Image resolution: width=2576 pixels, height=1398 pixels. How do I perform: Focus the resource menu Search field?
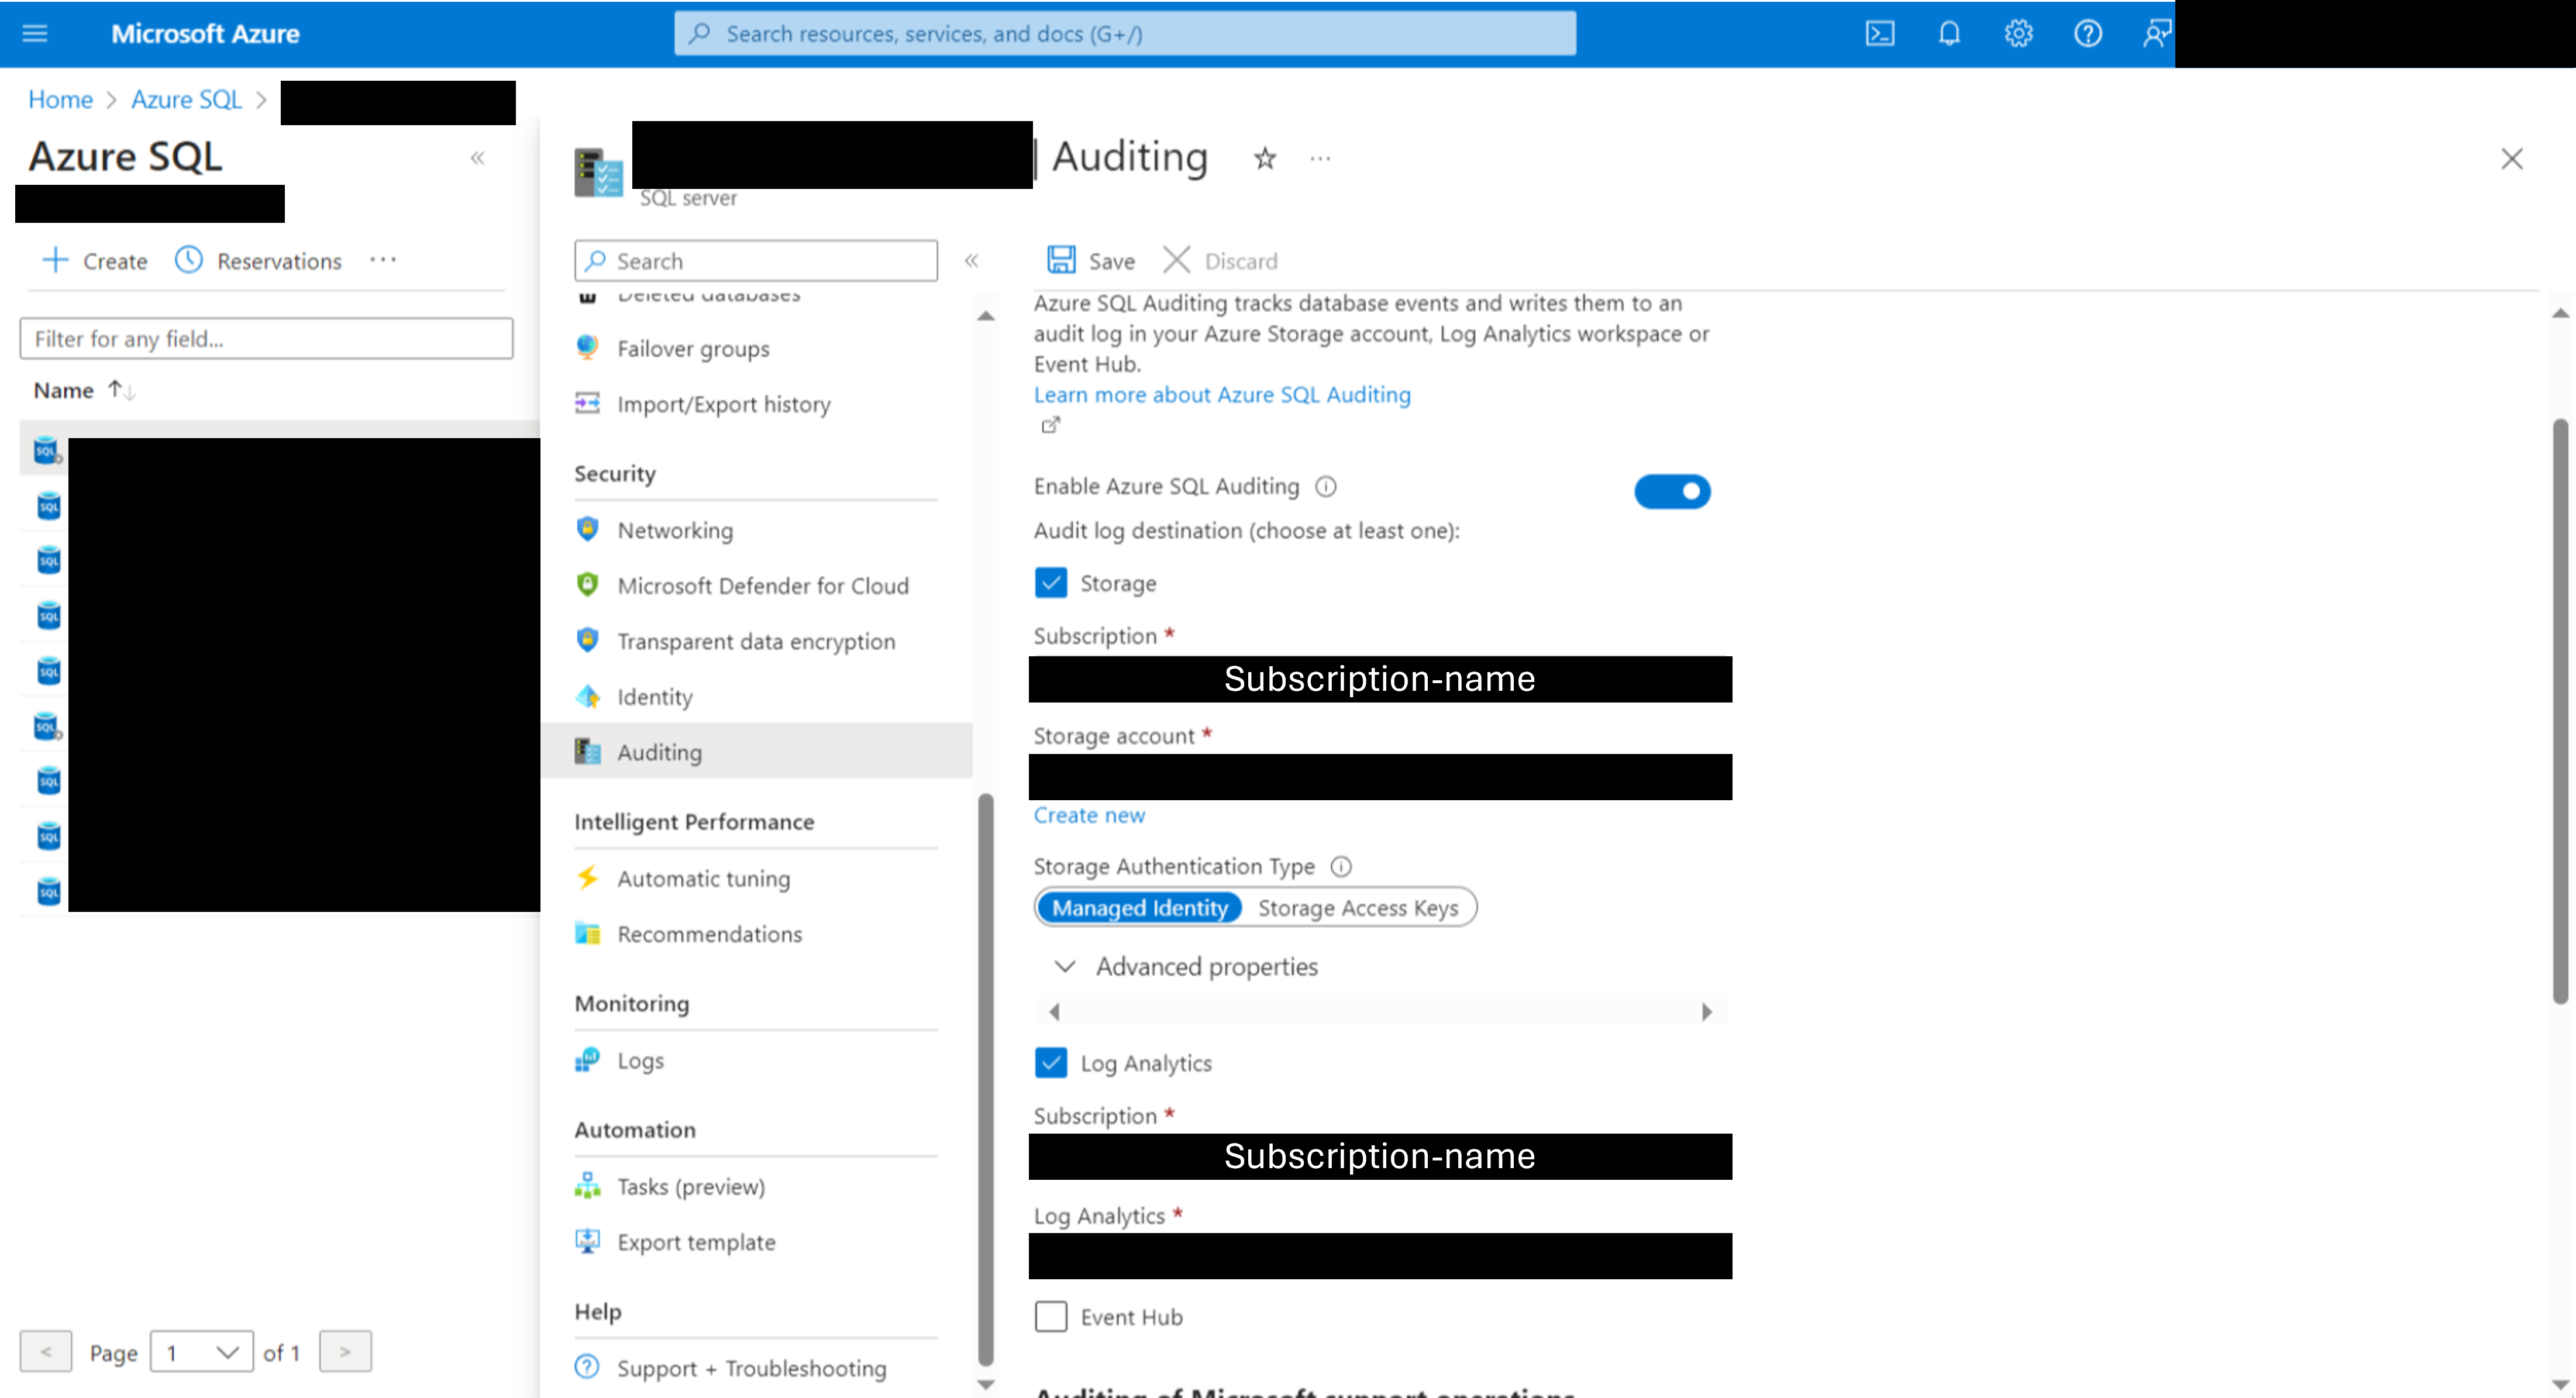[x=756, y=261]
